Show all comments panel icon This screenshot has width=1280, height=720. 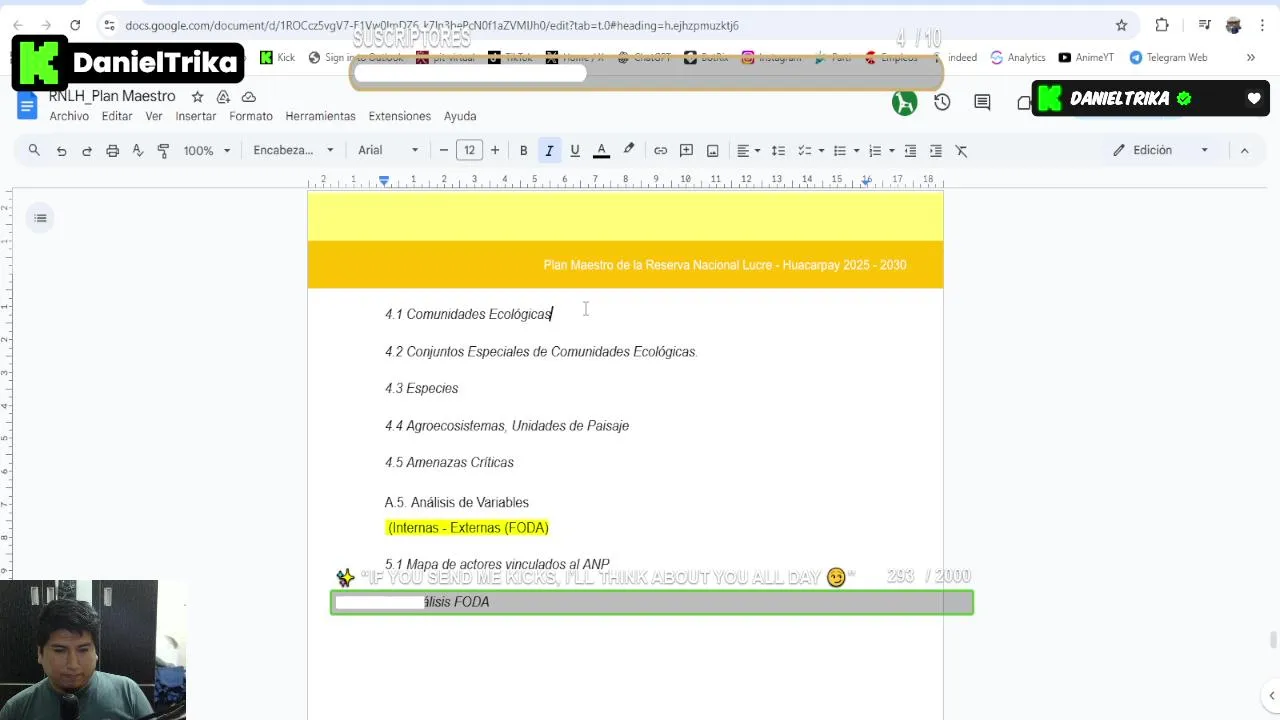coord(982,102)
